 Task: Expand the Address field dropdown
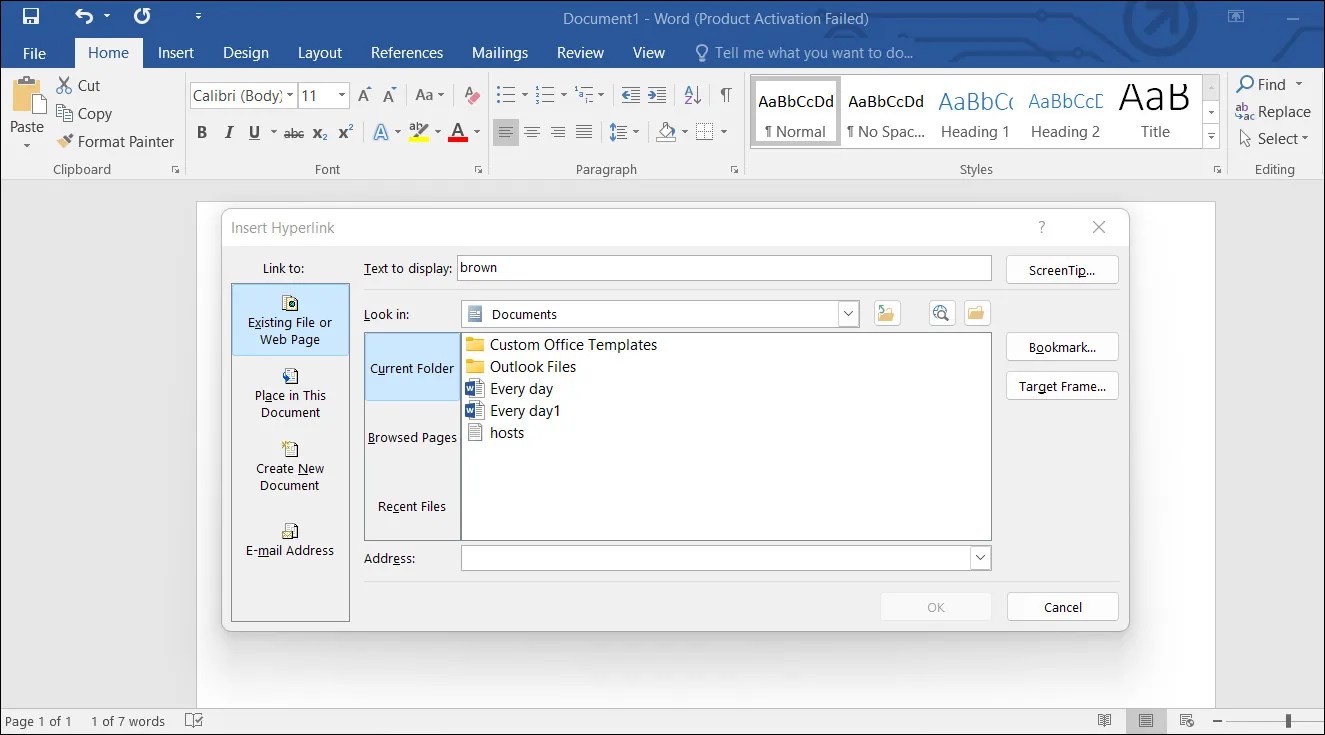coord(981,558)
